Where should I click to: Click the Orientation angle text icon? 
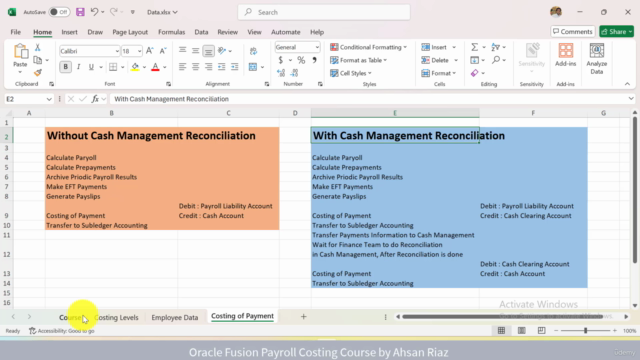click(222, 51)
